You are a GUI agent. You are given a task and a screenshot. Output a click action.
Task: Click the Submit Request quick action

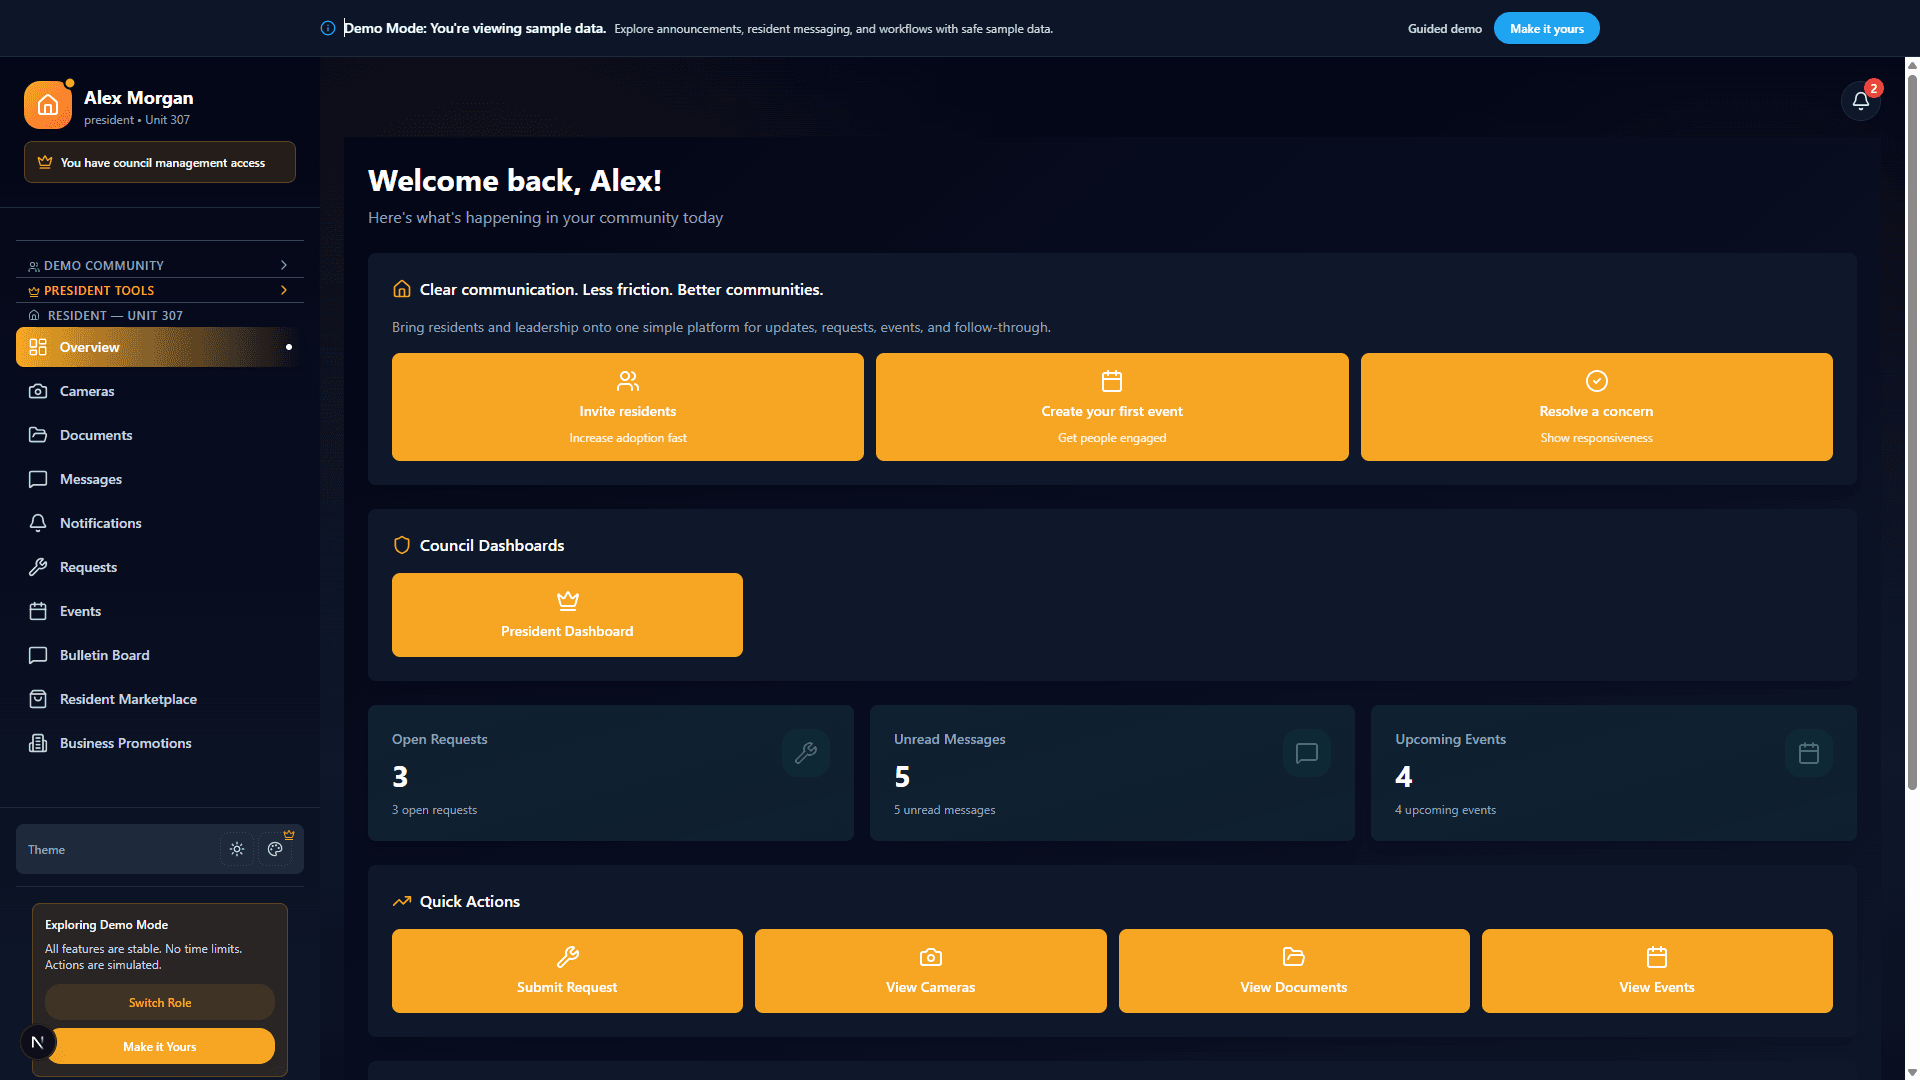567,971
